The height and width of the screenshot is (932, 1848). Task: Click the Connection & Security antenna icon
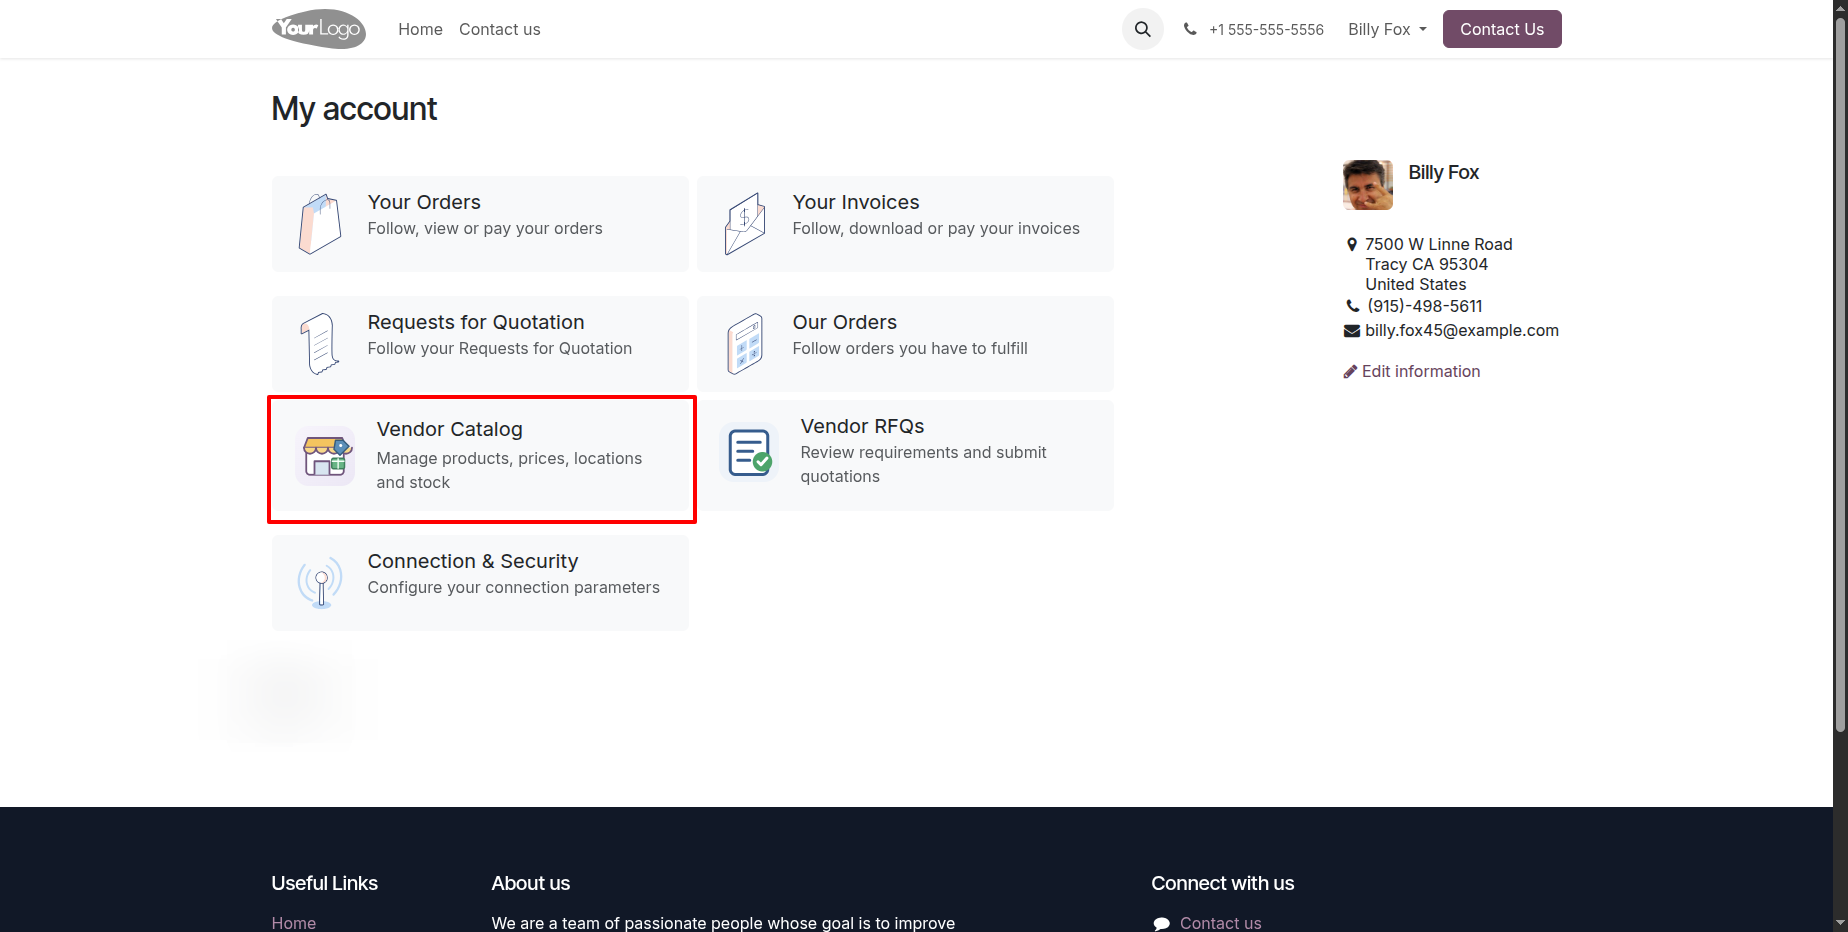tap(320, 583)
